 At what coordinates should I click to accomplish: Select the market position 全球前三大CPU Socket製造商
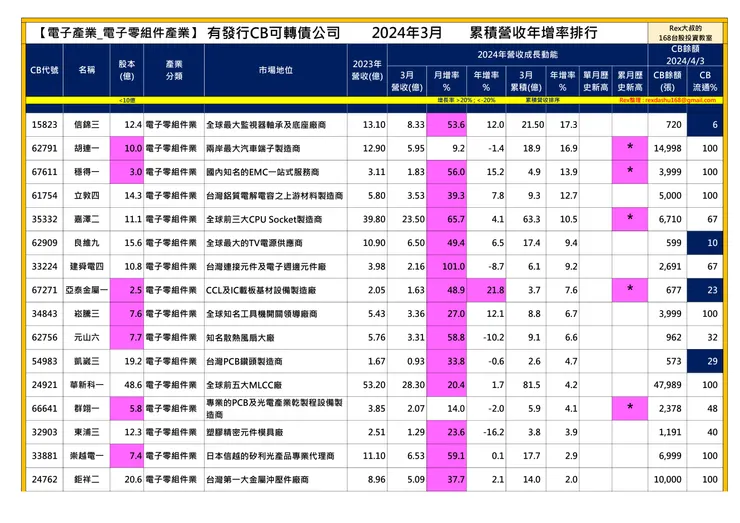(x=264, y=219)
